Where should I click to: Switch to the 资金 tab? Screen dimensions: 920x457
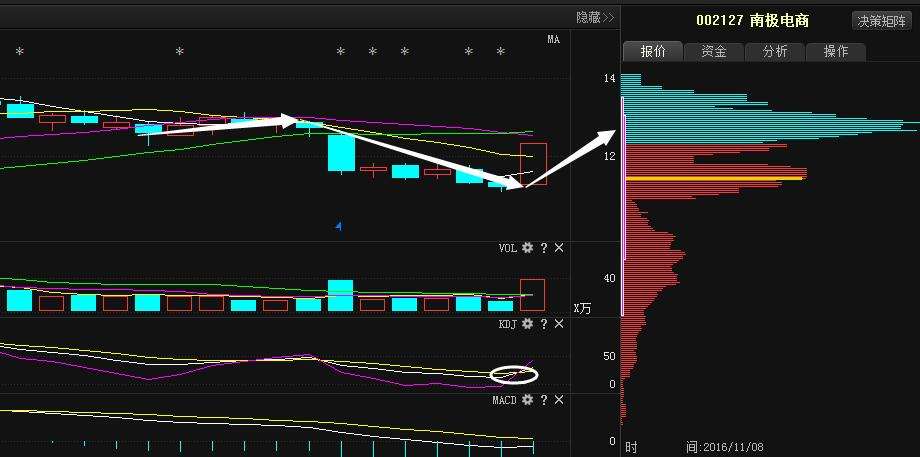(x=714, y=52)
